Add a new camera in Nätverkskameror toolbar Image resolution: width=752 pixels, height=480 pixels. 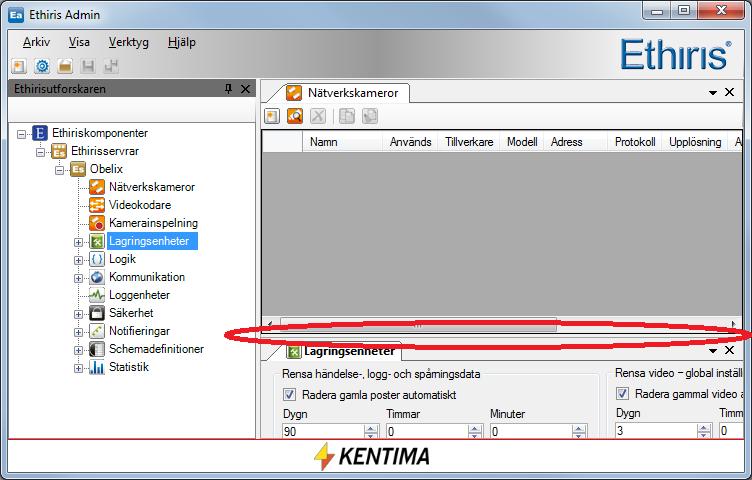272,116
